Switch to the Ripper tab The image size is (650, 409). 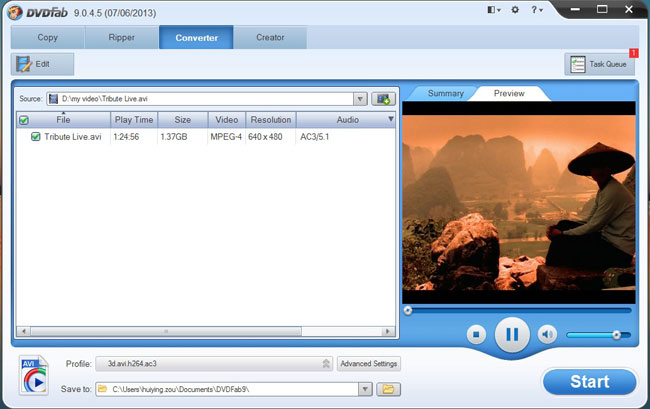(x=121, y=37)
